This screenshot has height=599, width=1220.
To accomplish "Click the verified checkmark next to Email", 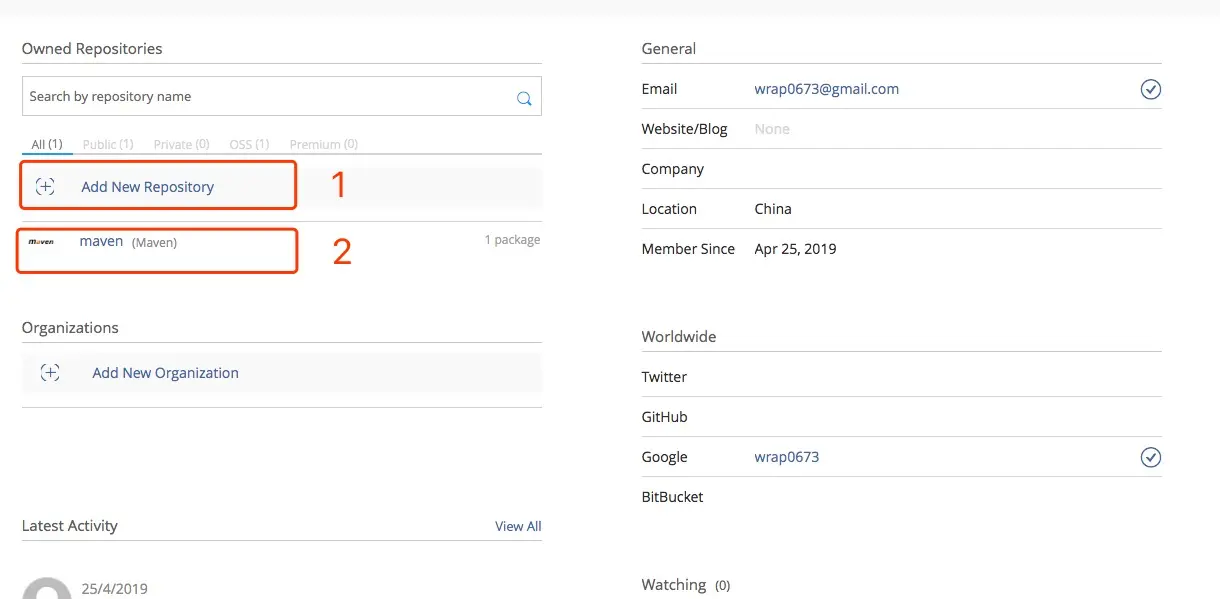I will [1151, 90].
